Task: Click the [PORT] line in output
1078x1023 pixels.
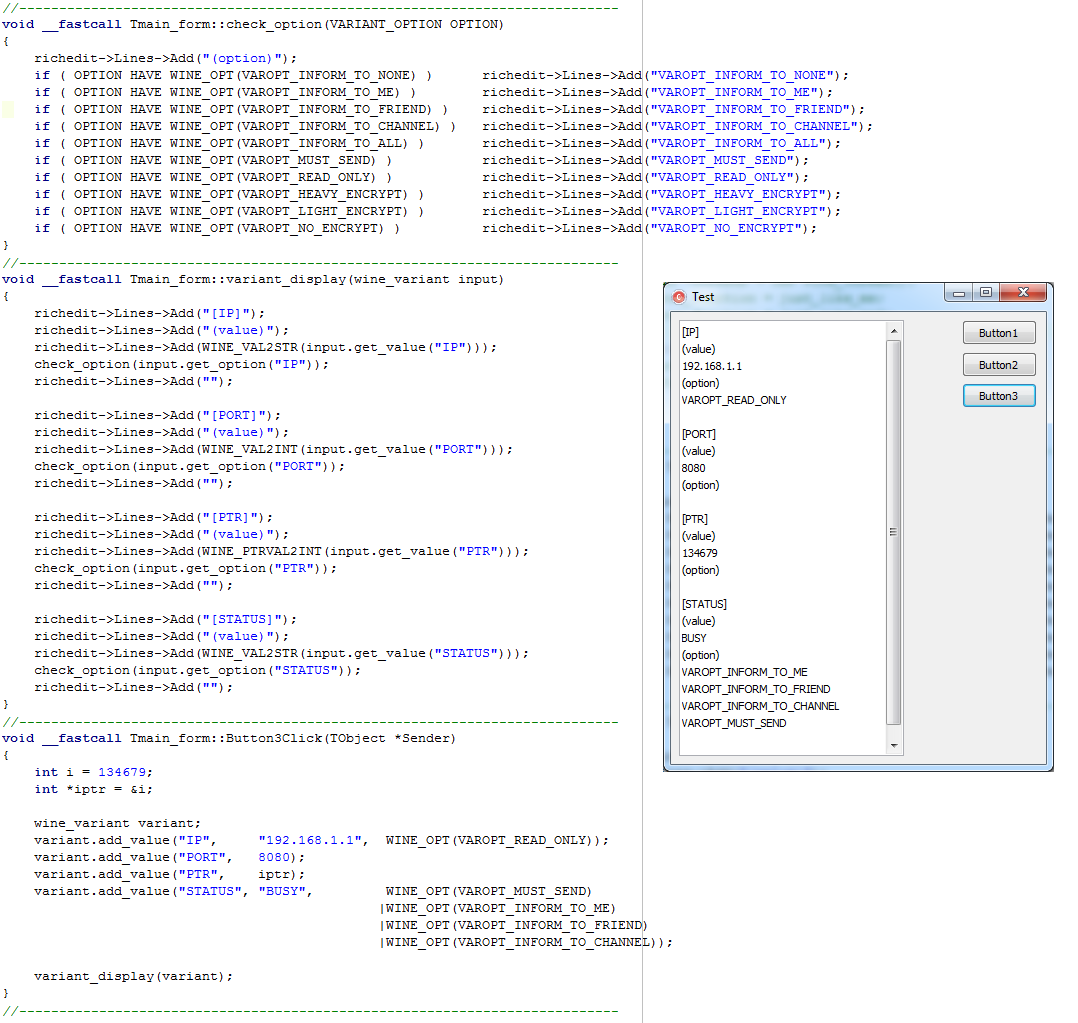Action: (x=698, y=434)
